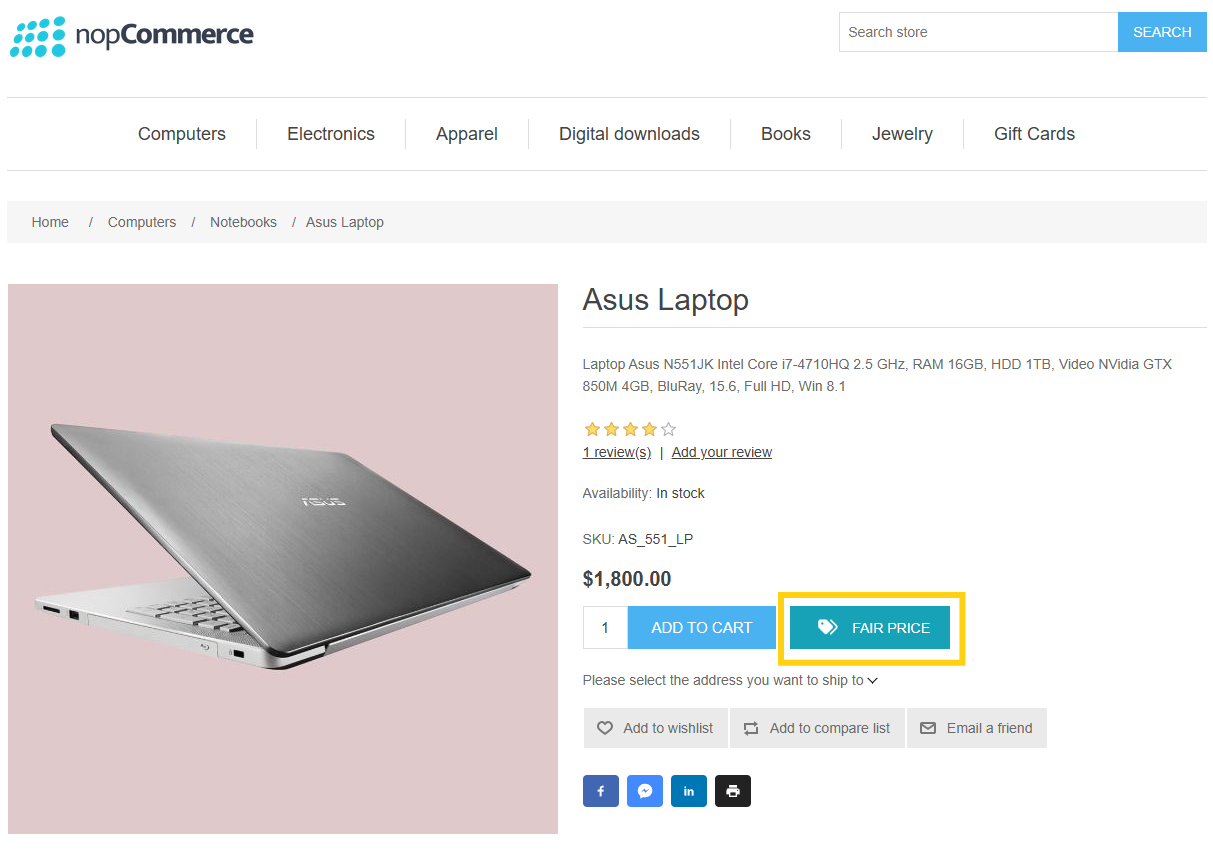Go to Gift Cards category

(x=1034, y=134)
